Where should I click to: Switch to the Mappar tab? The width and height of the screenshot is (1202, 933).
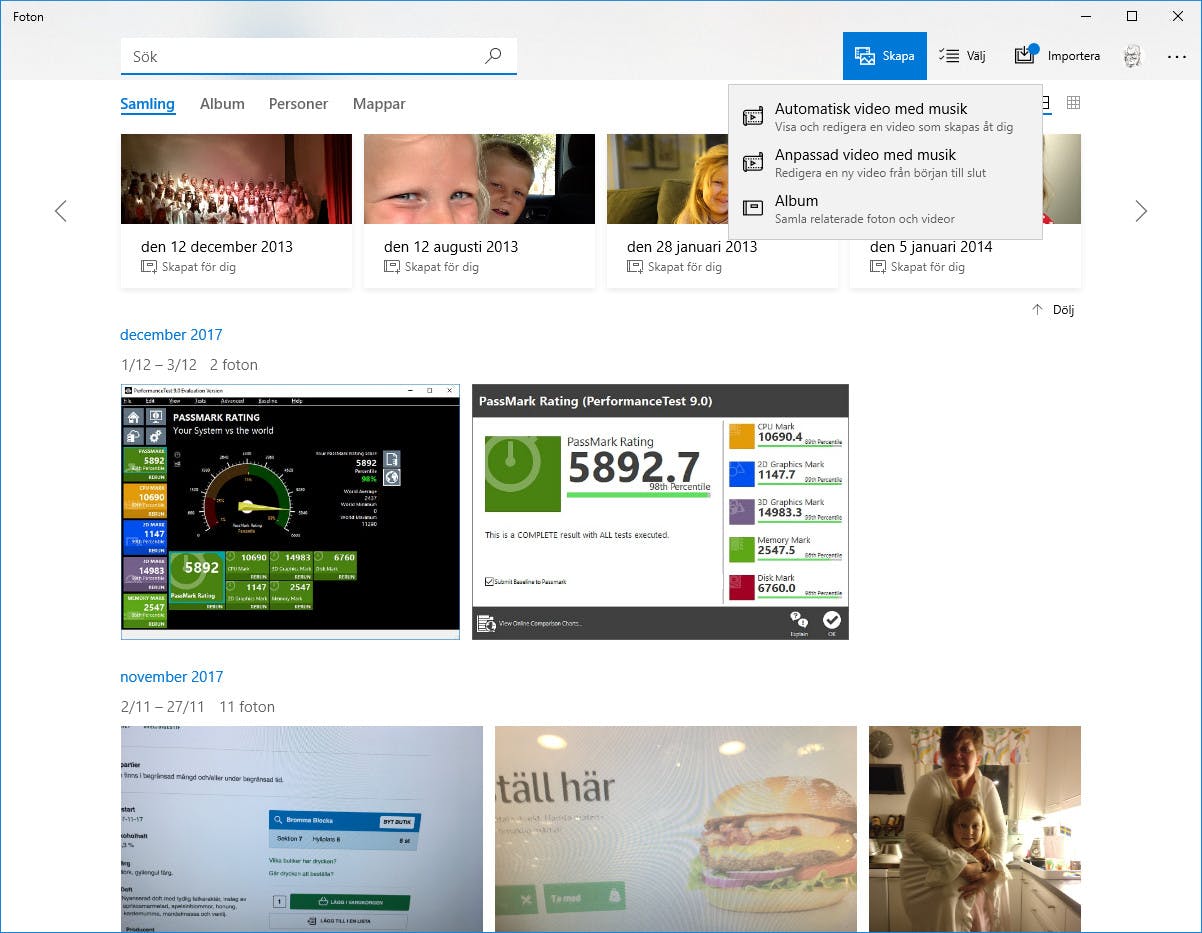[x=379, y=104]
